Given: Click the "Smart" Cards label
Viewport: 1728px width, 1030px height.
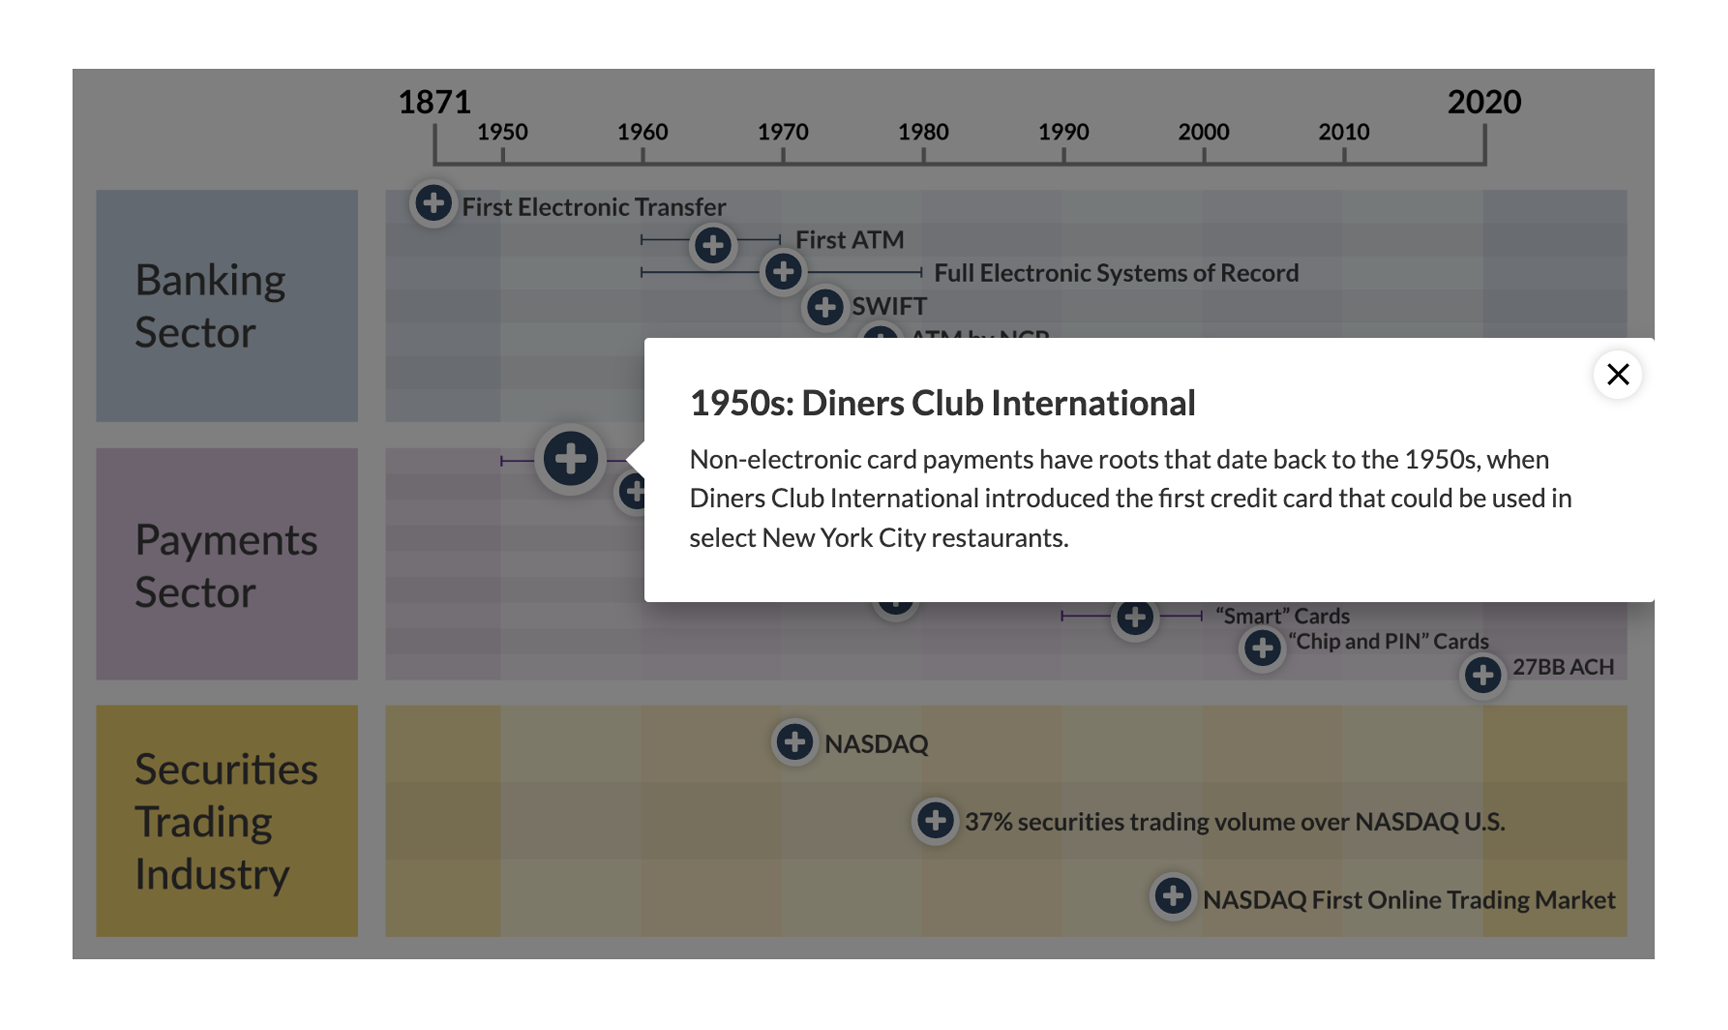Looking at the screenshot, I should [1282, 616].
